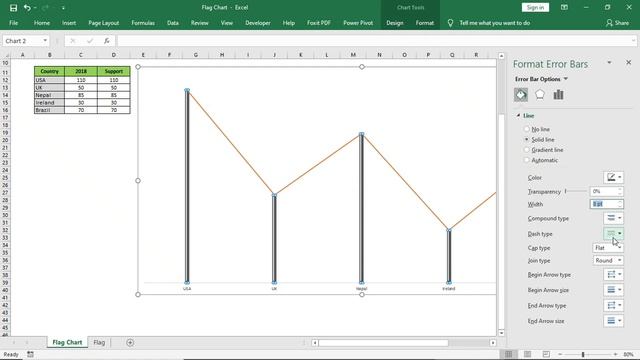Open the Formulas ribbon tab

click(143, 23)
